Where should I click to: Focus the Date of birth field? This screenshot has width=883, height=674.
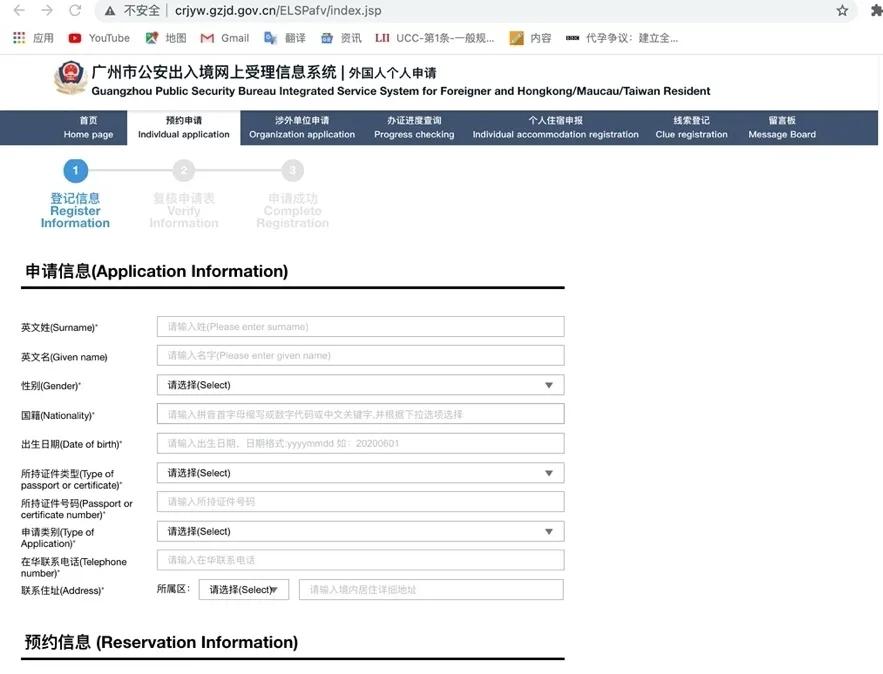[360, 444]
